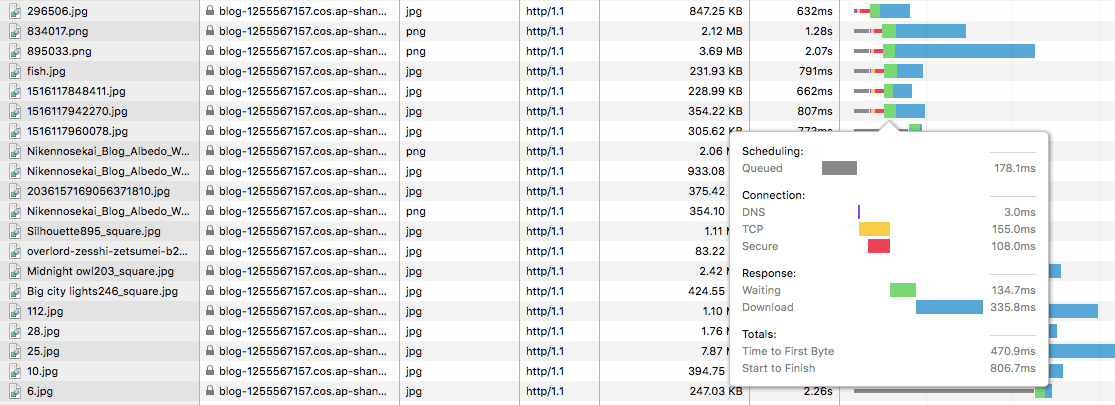Select the Big city lights246_square.jpg entry
The width and height of the screenshot is (1115, 405).
[x=102, y=291]
